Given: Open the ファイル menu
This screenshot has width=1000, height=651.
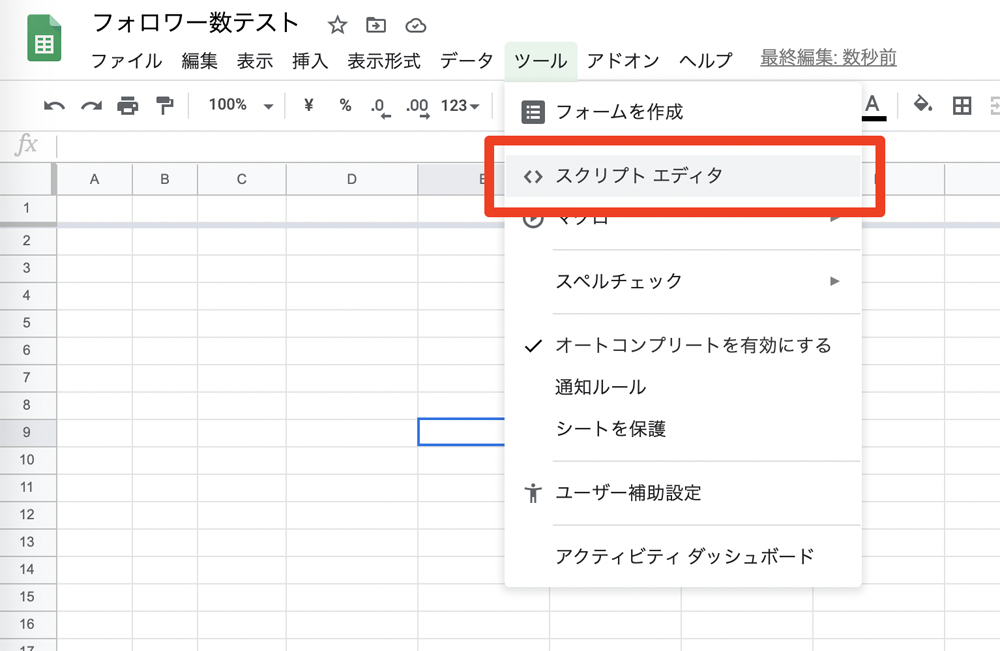Looking at the screenshot, I should pos(126,61).
